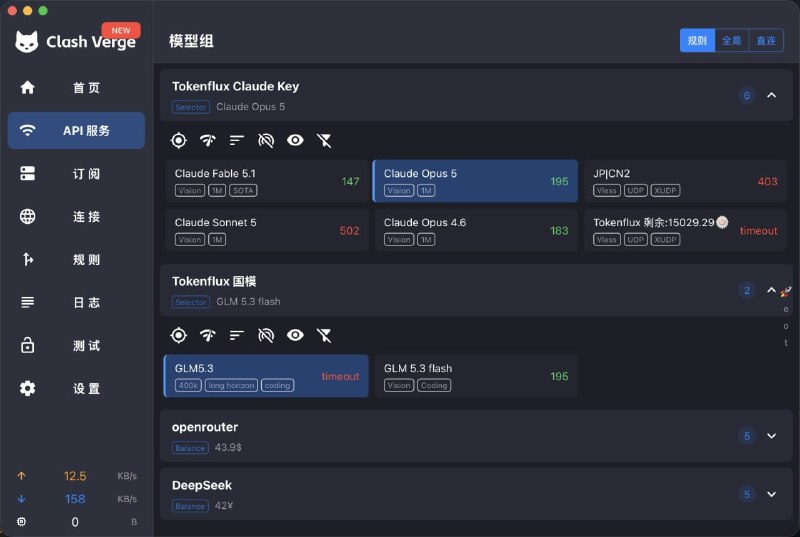Click the Balance tag under openrouter
800x537 pixels.
click(190, 448)
